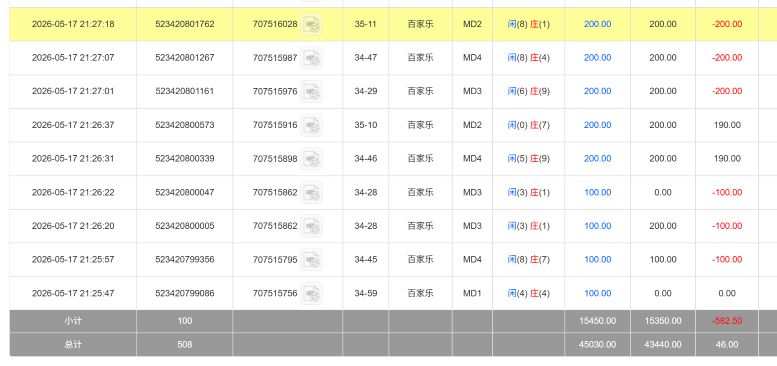777x366 pixels.
Task: Click timestamp 2026-05-17 21:27:07
Action: click(73, 57)
